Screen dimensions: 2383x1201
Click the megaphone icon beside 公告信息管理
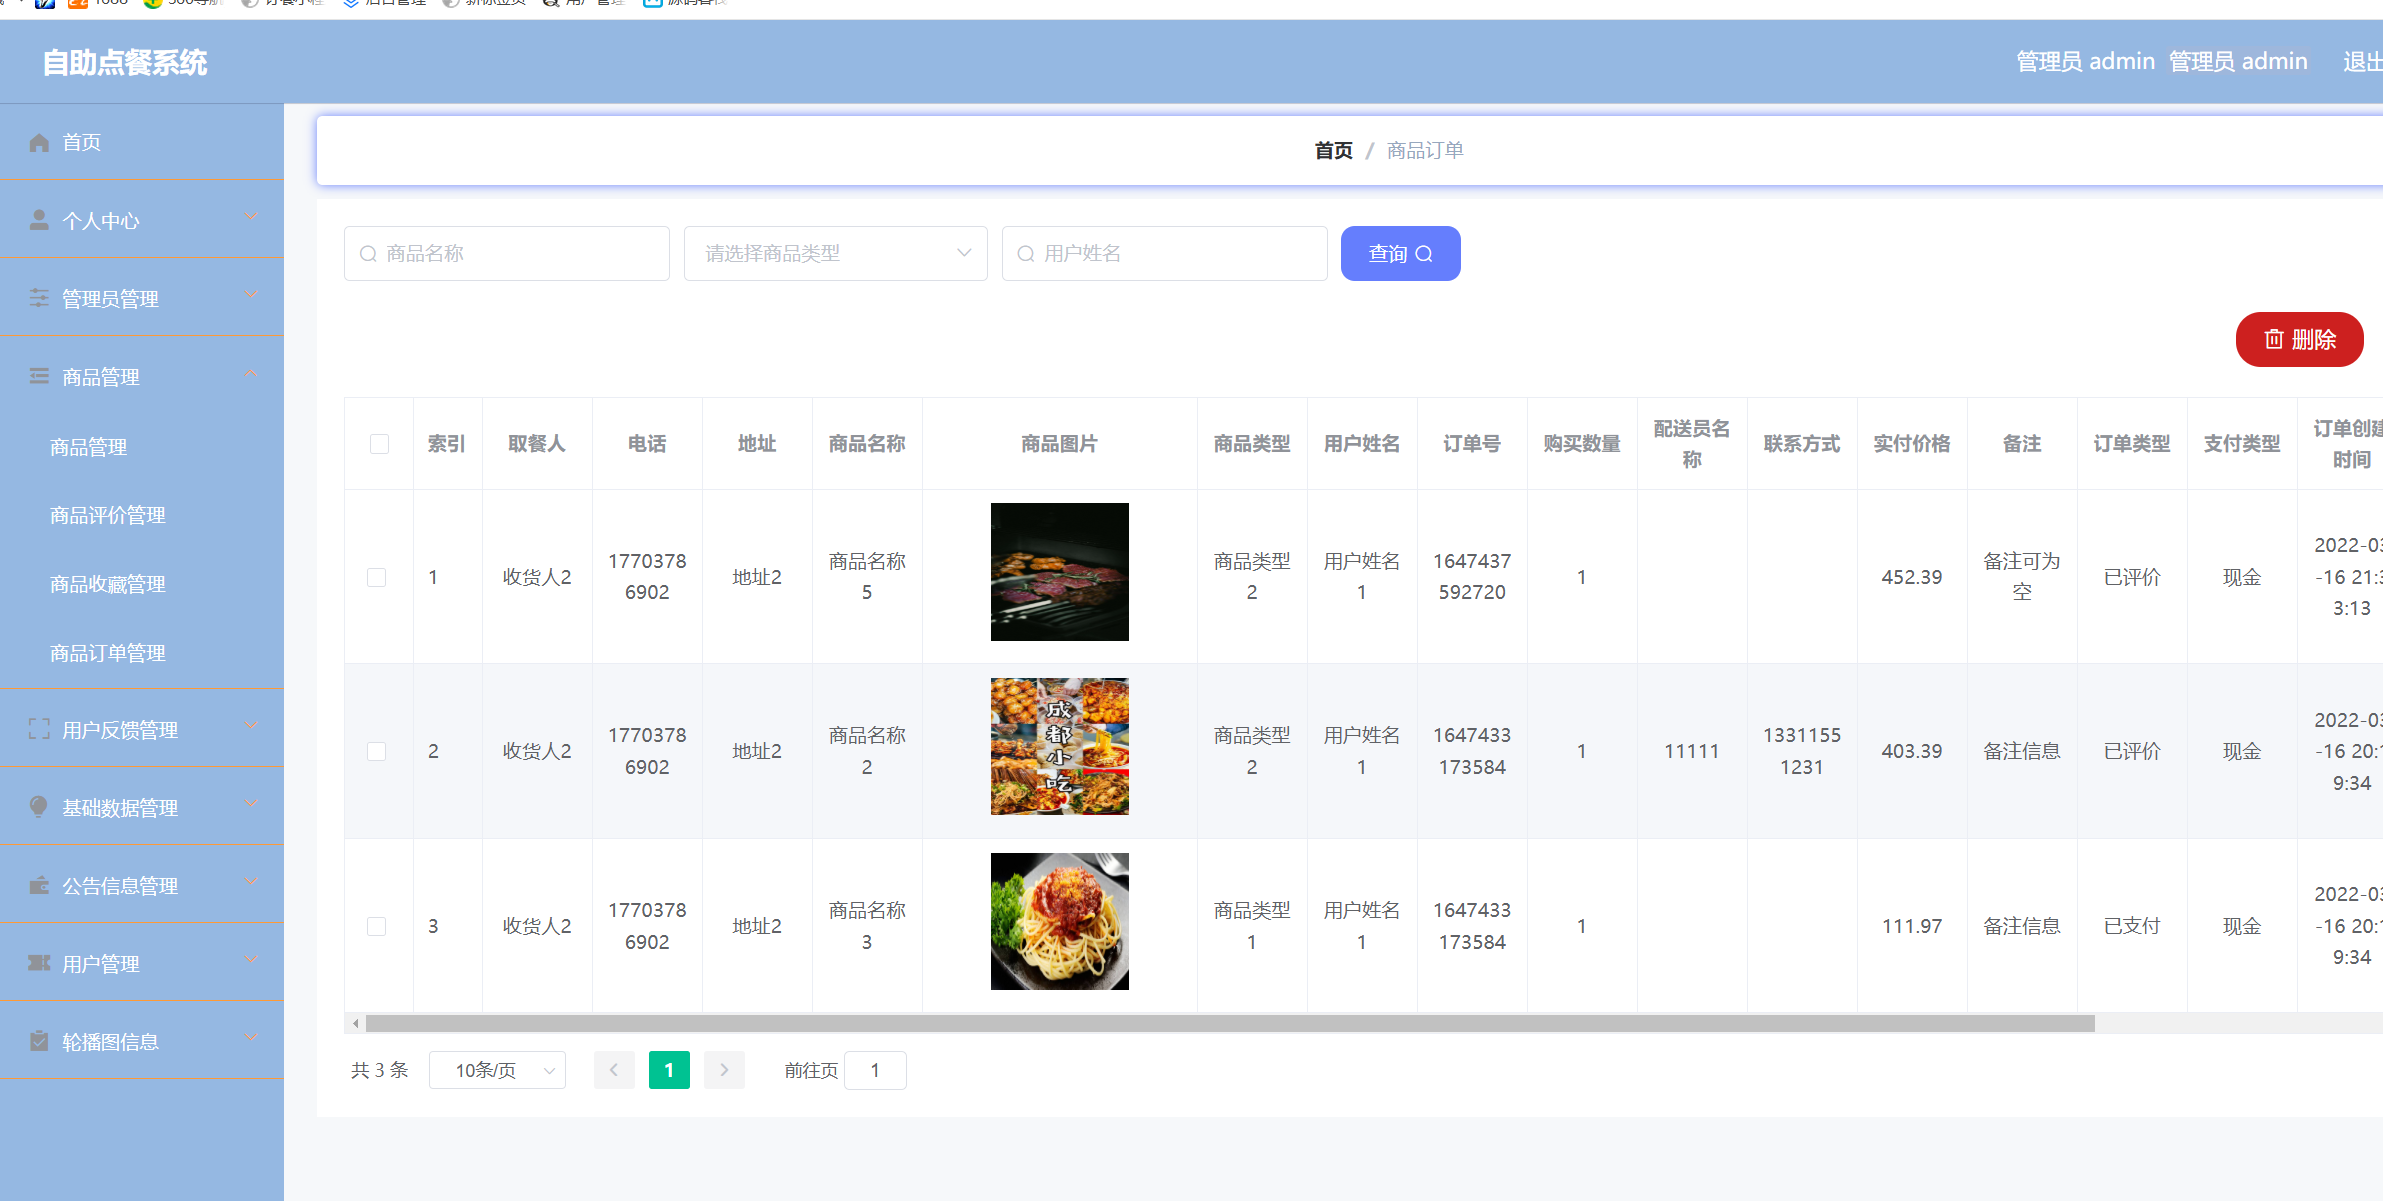click(x=37, y=884)
